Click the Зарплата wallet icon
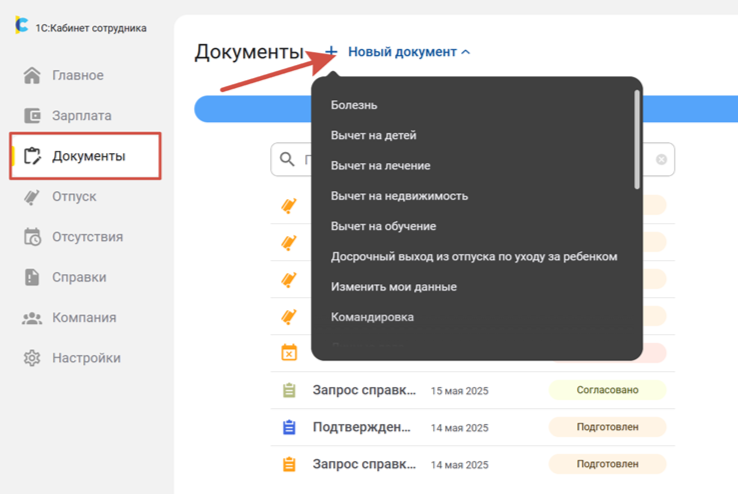 [x=32, y=115]
